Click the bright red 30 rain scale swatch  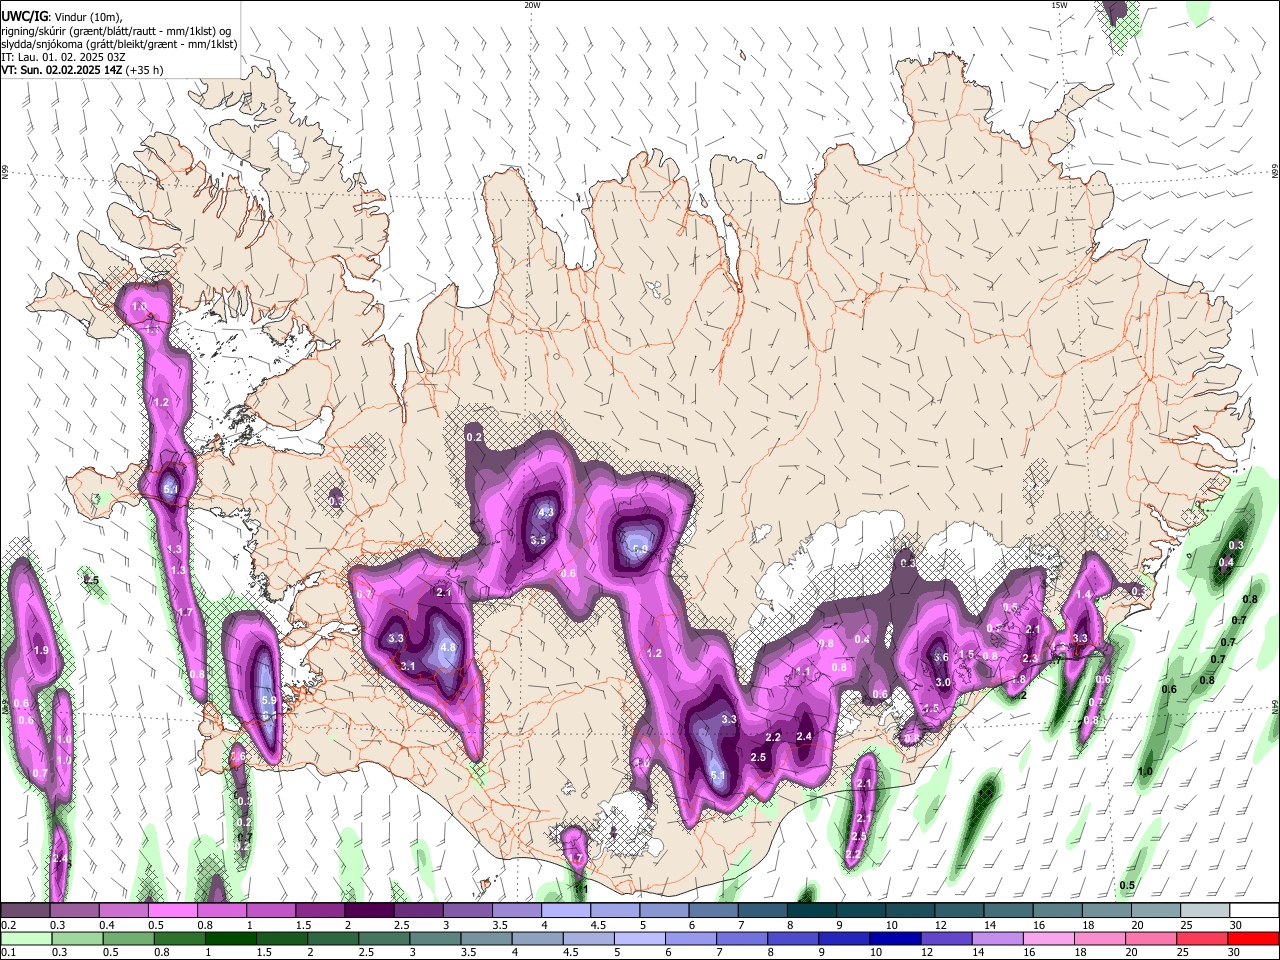pyautogui.click(x=1254, y=939)
